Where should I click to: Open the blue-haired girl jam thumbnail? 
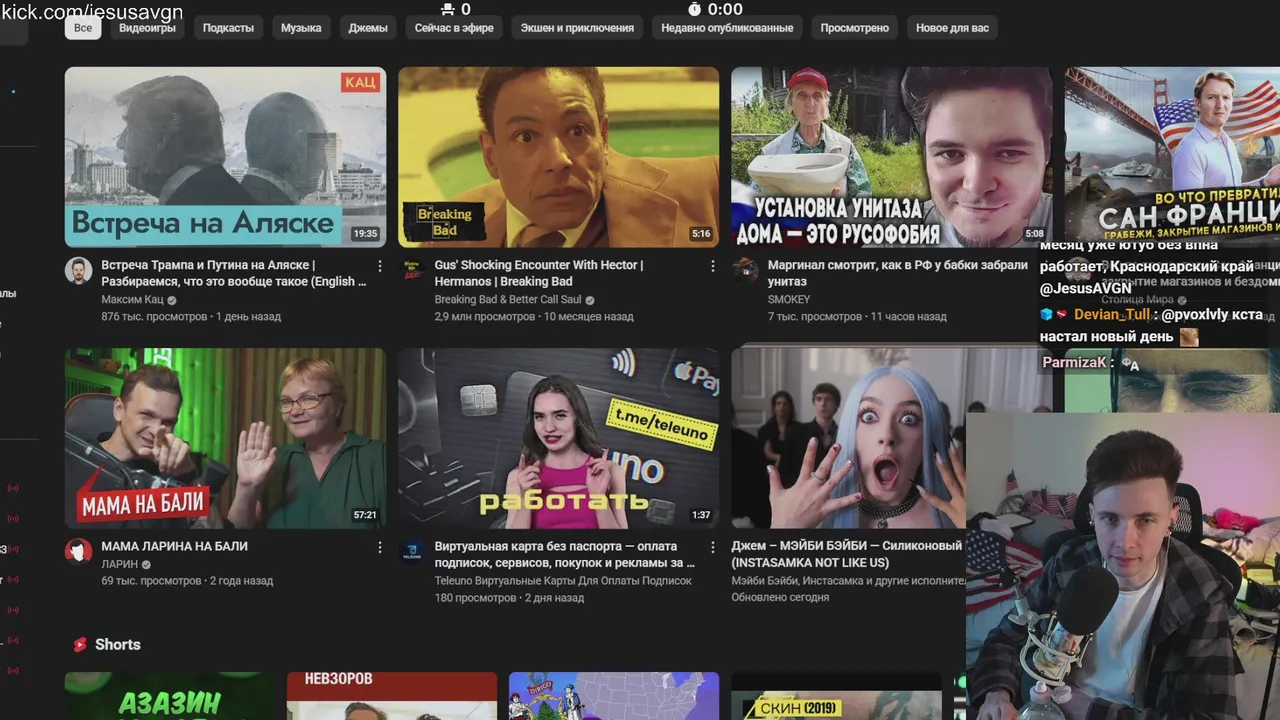(x=848, y=438)
